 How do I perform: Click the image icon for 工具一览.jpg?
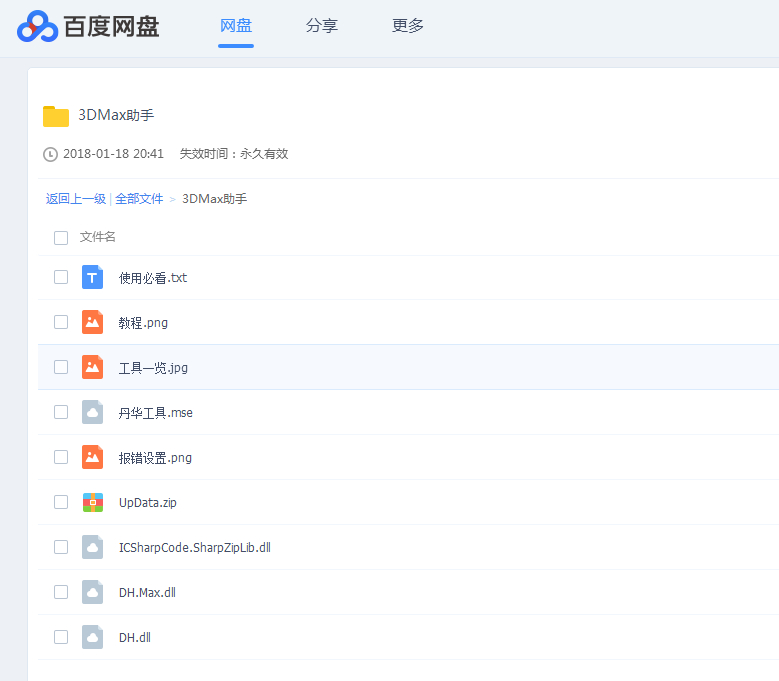92,367
